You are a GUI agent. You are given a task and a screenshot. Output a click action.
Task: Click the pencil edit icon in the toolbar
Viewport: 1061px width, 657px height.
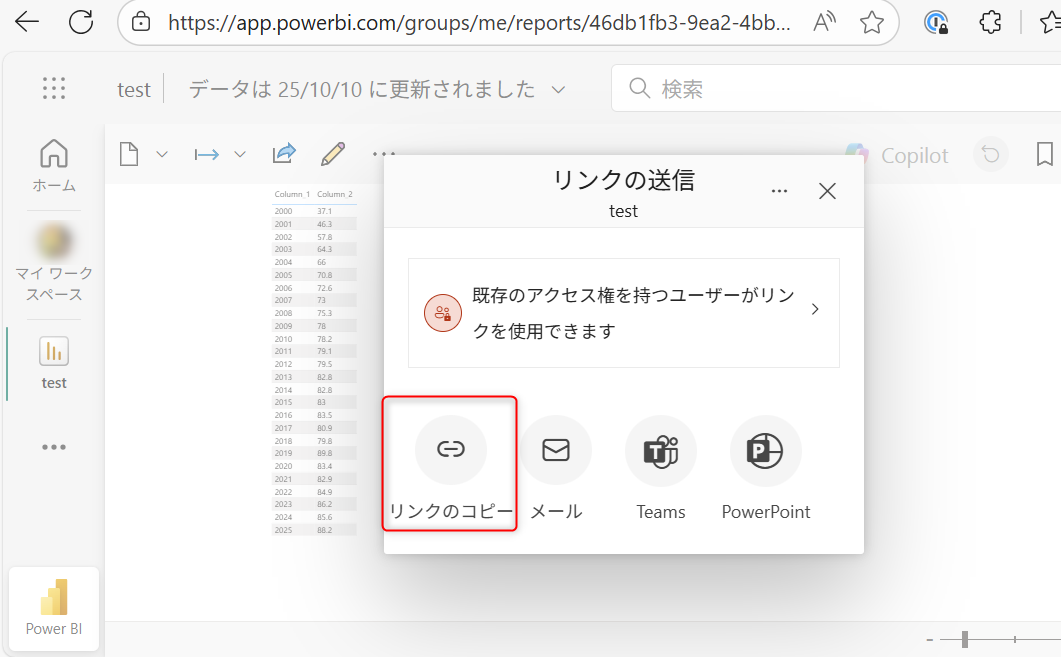[333, 153]
